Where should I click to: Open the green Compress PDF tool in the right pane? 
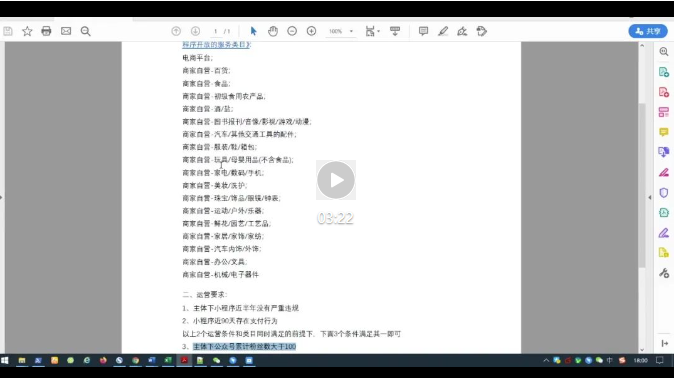(x=664, y=212)
